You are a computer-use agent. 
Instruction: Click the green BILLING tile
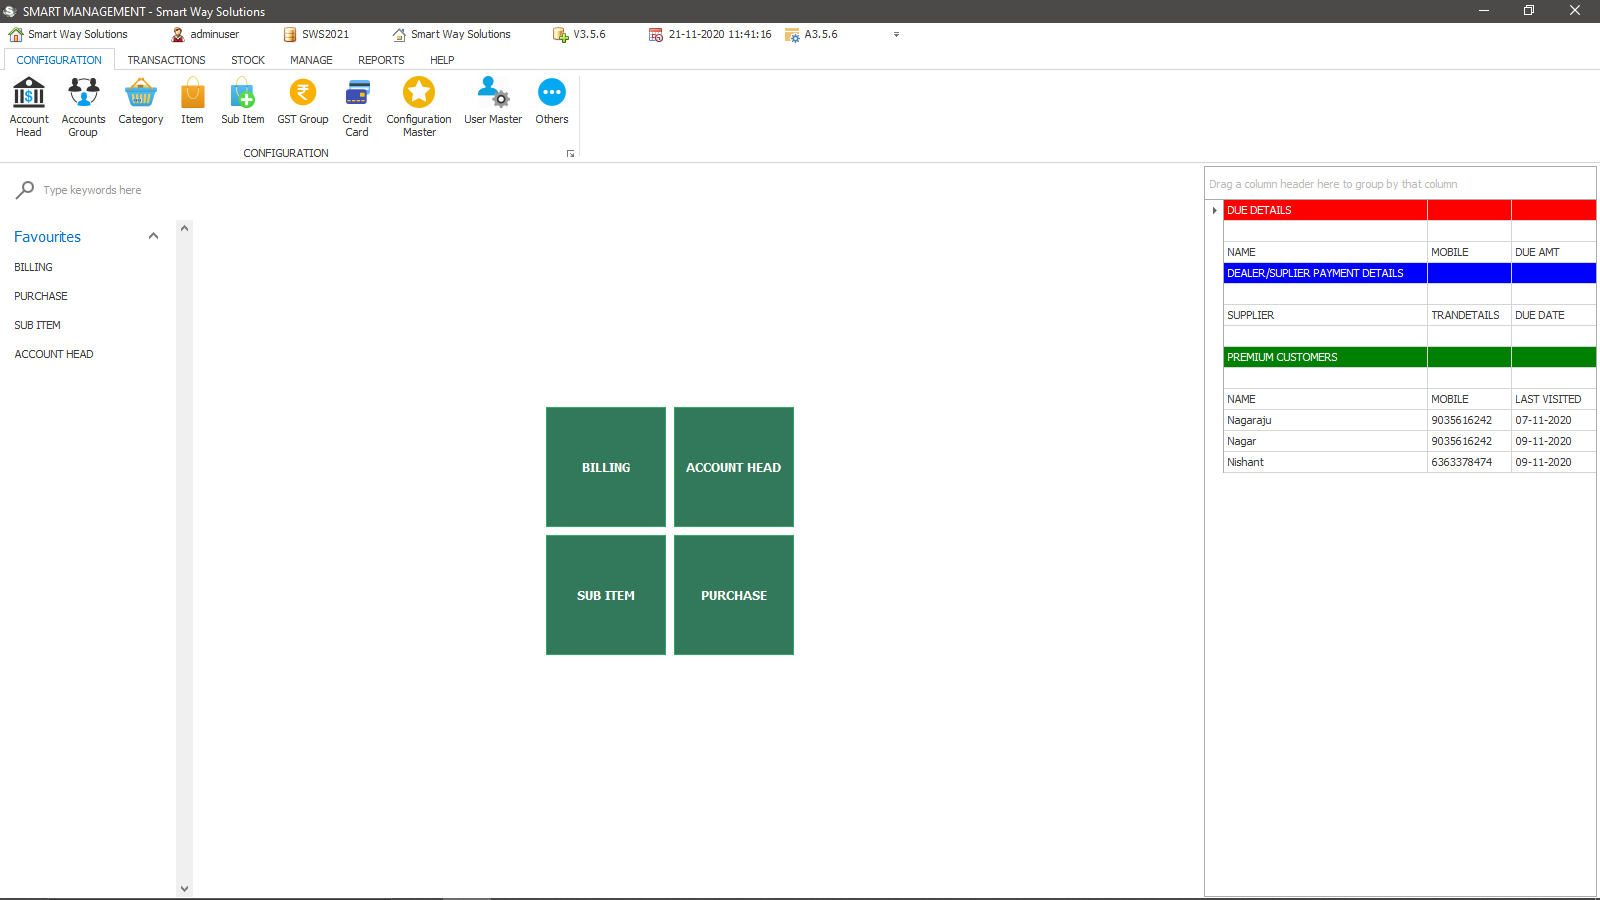606,467
